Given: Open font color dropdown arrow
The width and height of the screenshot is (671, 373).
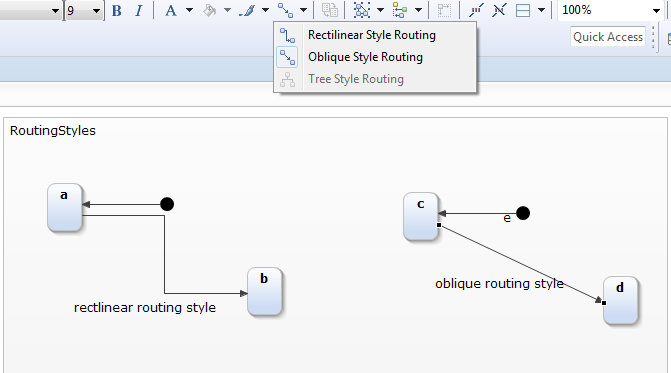Looking at the screenshot, I should [189, 10].
